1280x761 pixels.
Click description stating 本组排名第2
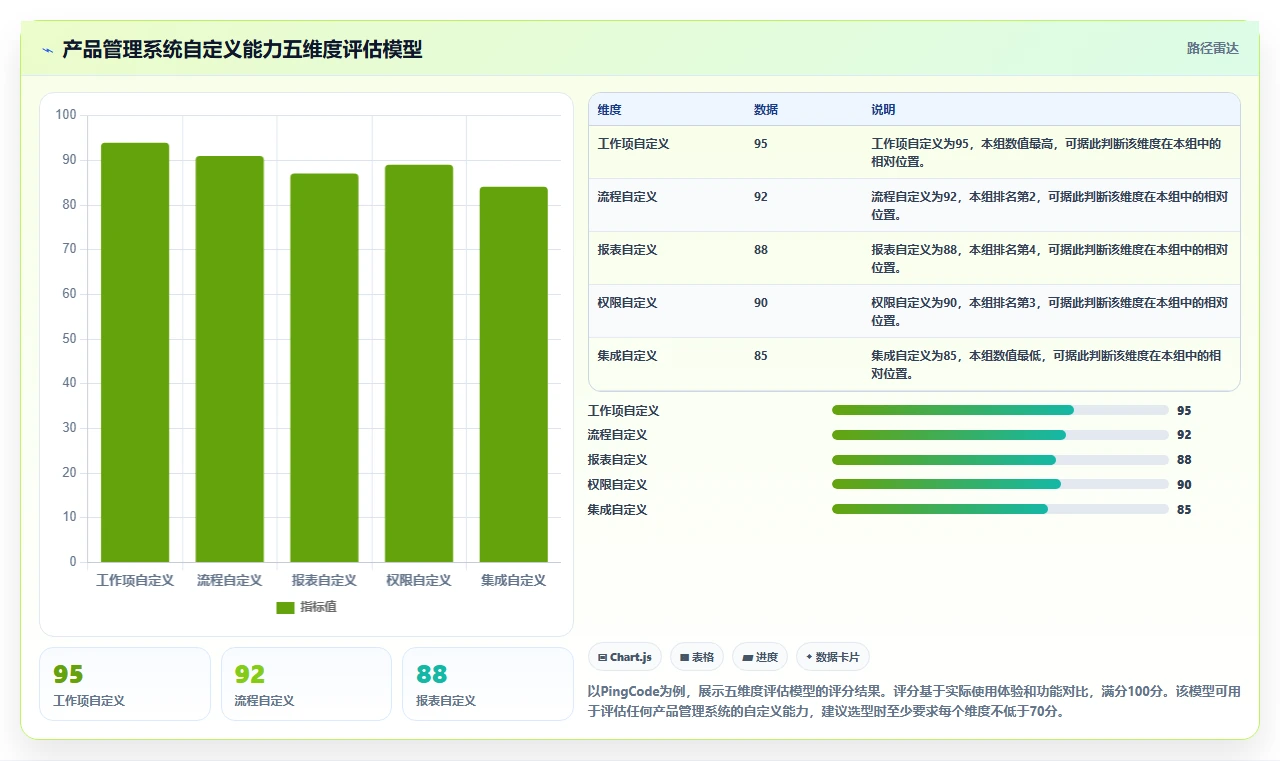point(1050,206)
